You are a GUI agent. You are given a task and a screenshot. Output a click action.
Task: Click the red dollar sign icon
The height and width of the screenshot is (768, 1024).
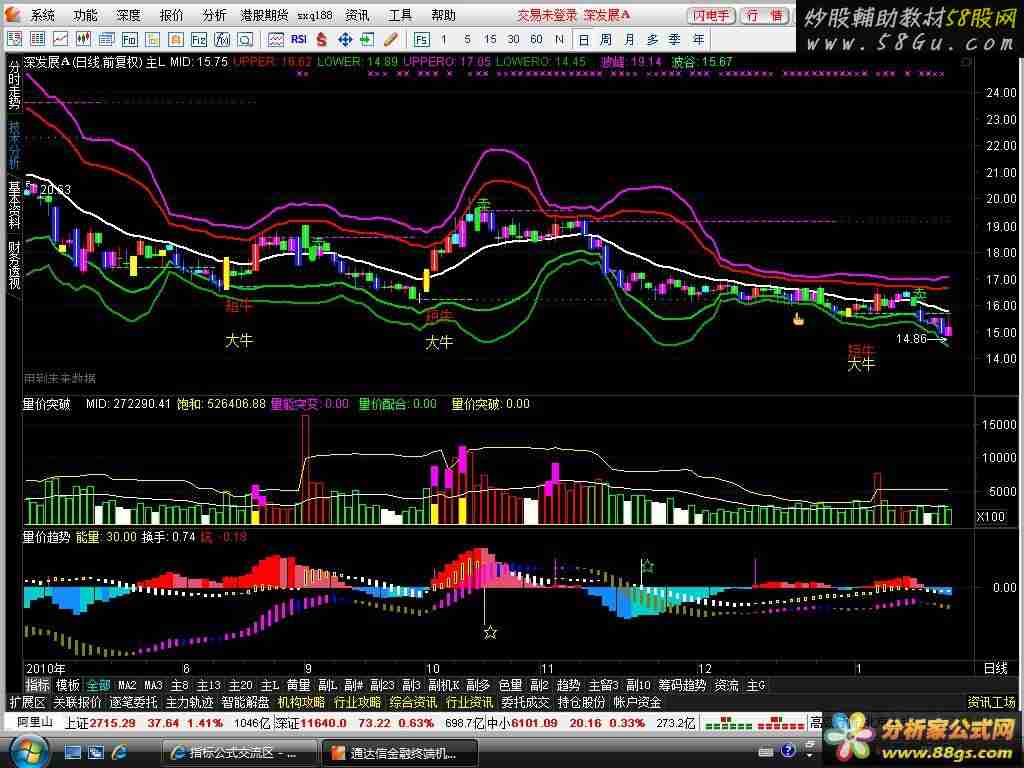(321, 40)
